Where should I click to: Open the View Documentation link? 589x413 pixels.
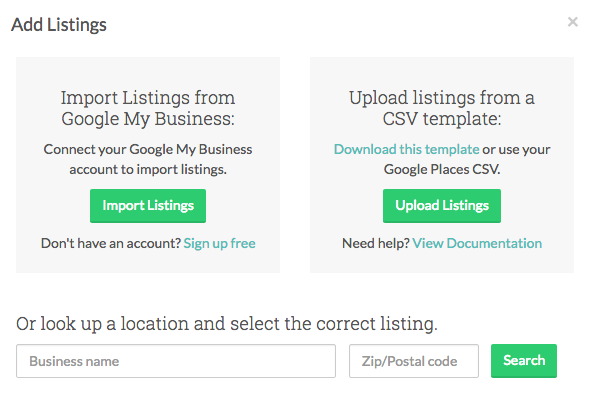[x=477, y=243]
